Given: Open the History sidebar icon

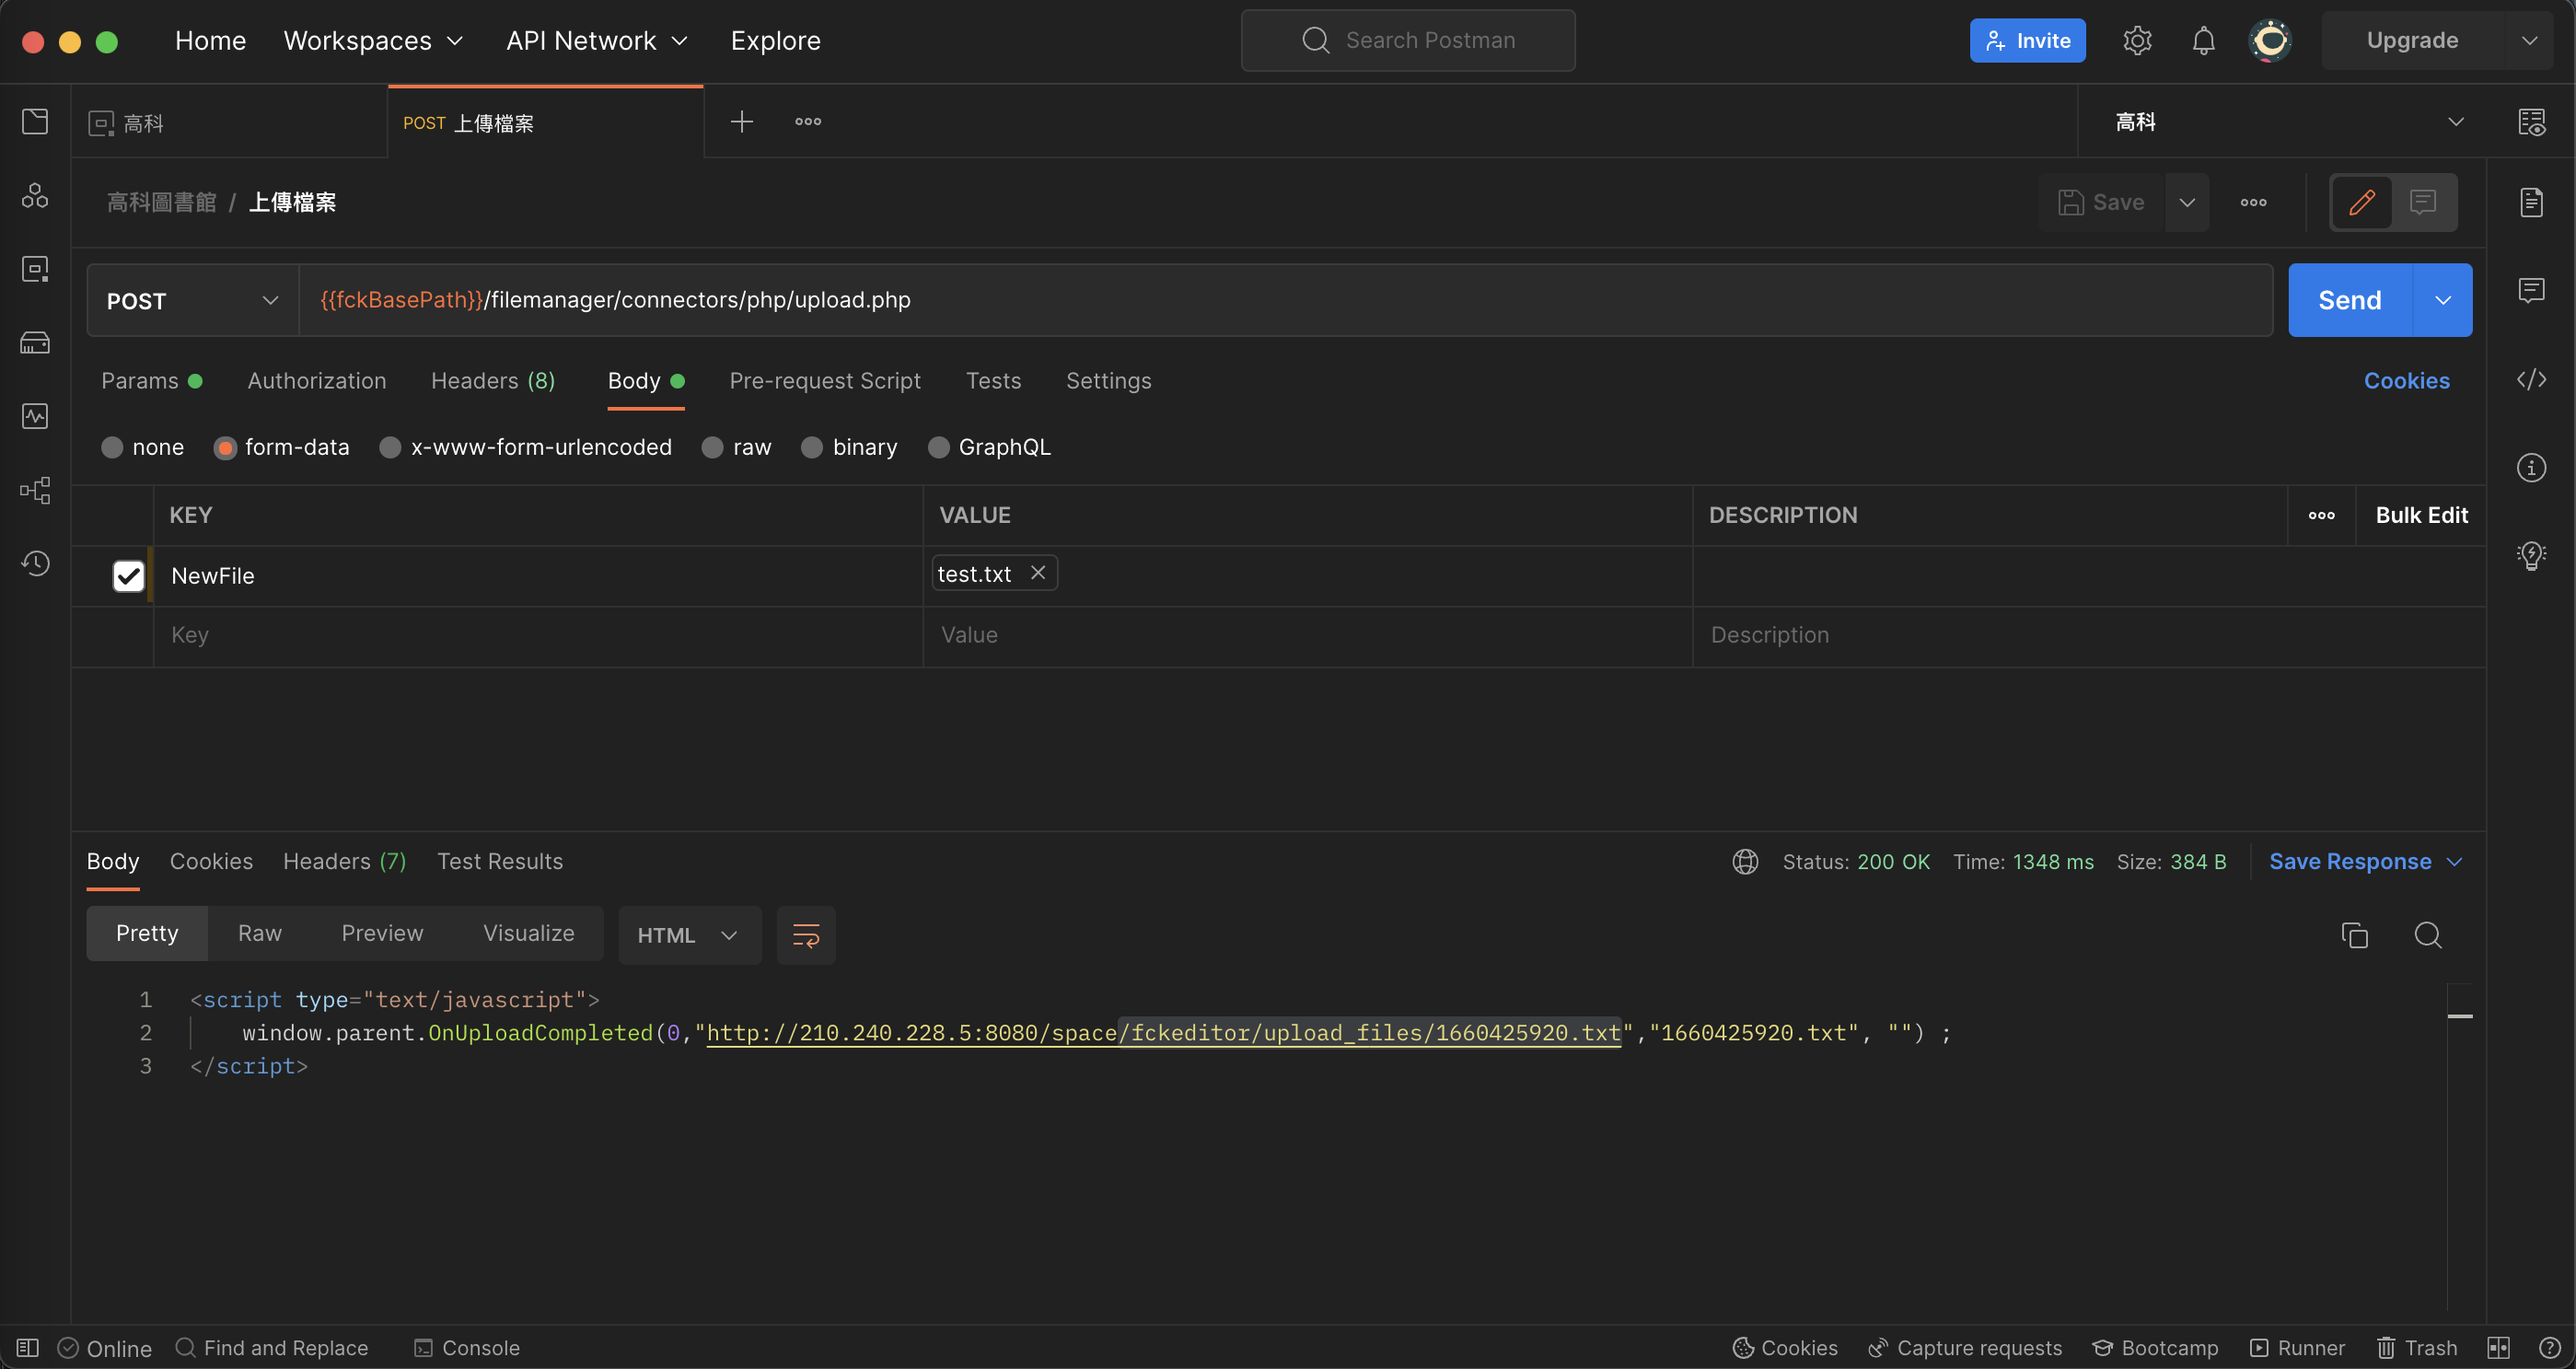Looking at the screenshot, I should [x=35, y=563].
